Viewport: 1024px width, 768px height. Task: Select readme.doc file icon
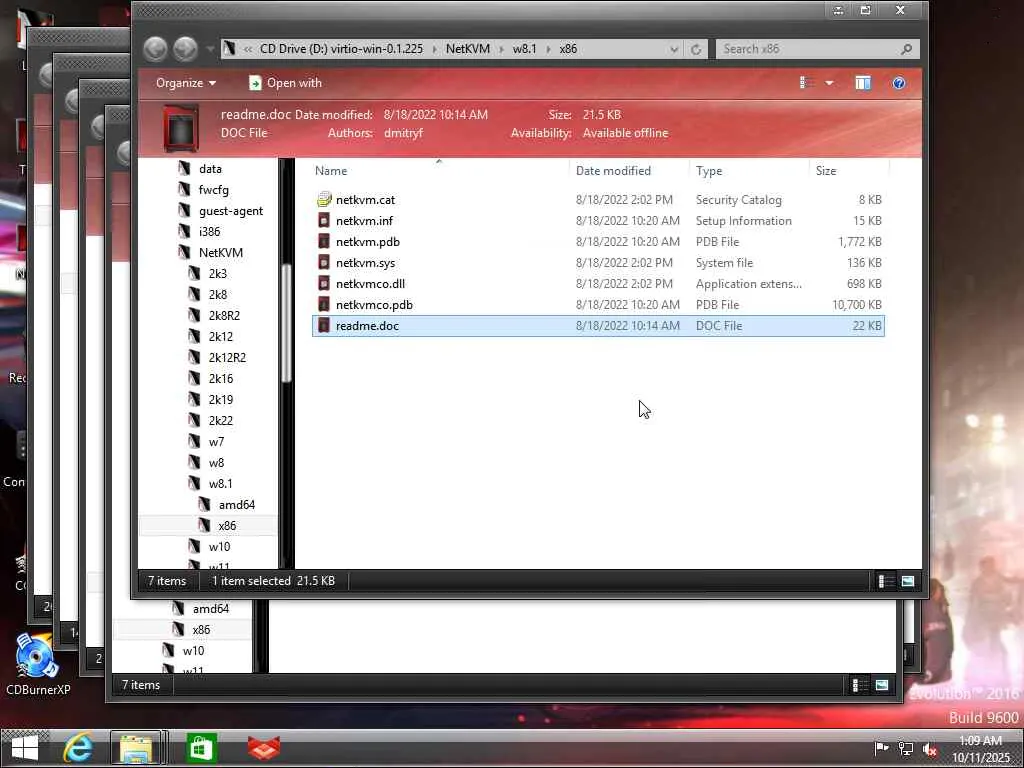pos(324,325)
